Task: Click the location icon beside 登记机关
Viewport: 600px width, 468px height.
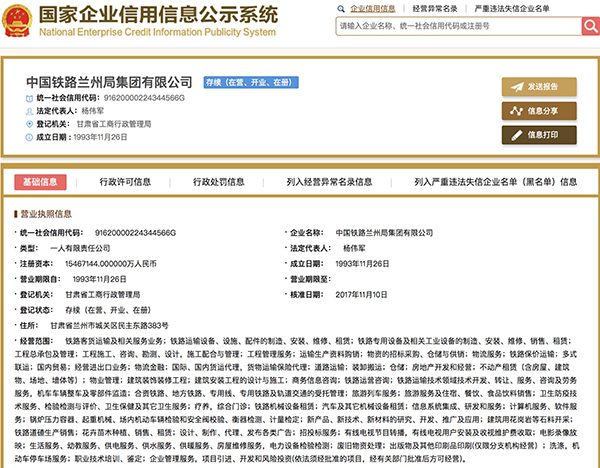Action: point(29,124)
